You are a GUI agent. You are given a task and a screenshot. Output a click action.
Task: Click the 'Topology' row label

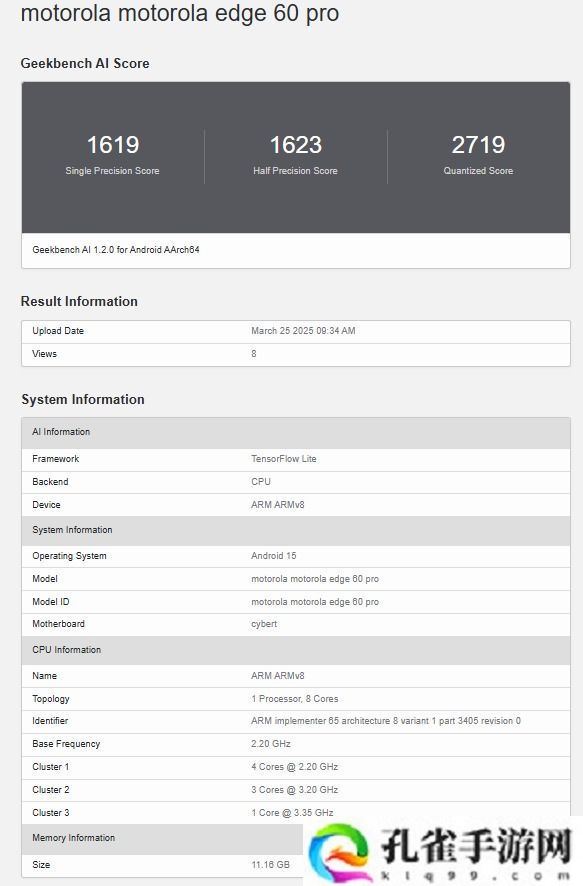click(x=51, y=700)
